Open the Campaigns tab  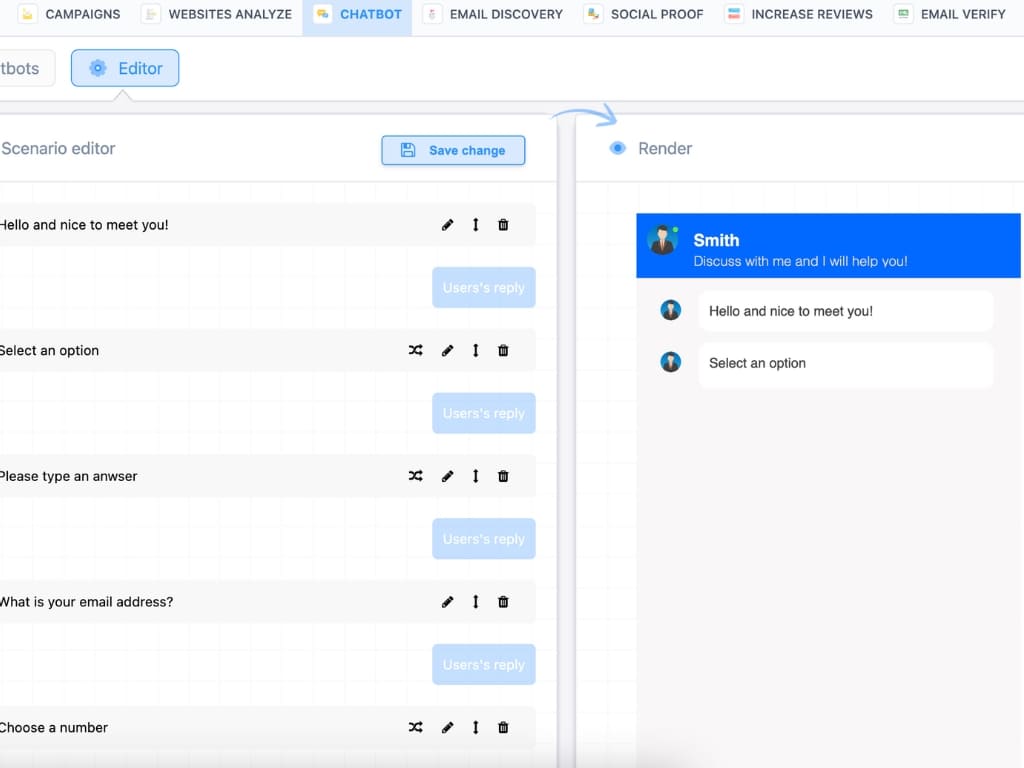(69, 14)
